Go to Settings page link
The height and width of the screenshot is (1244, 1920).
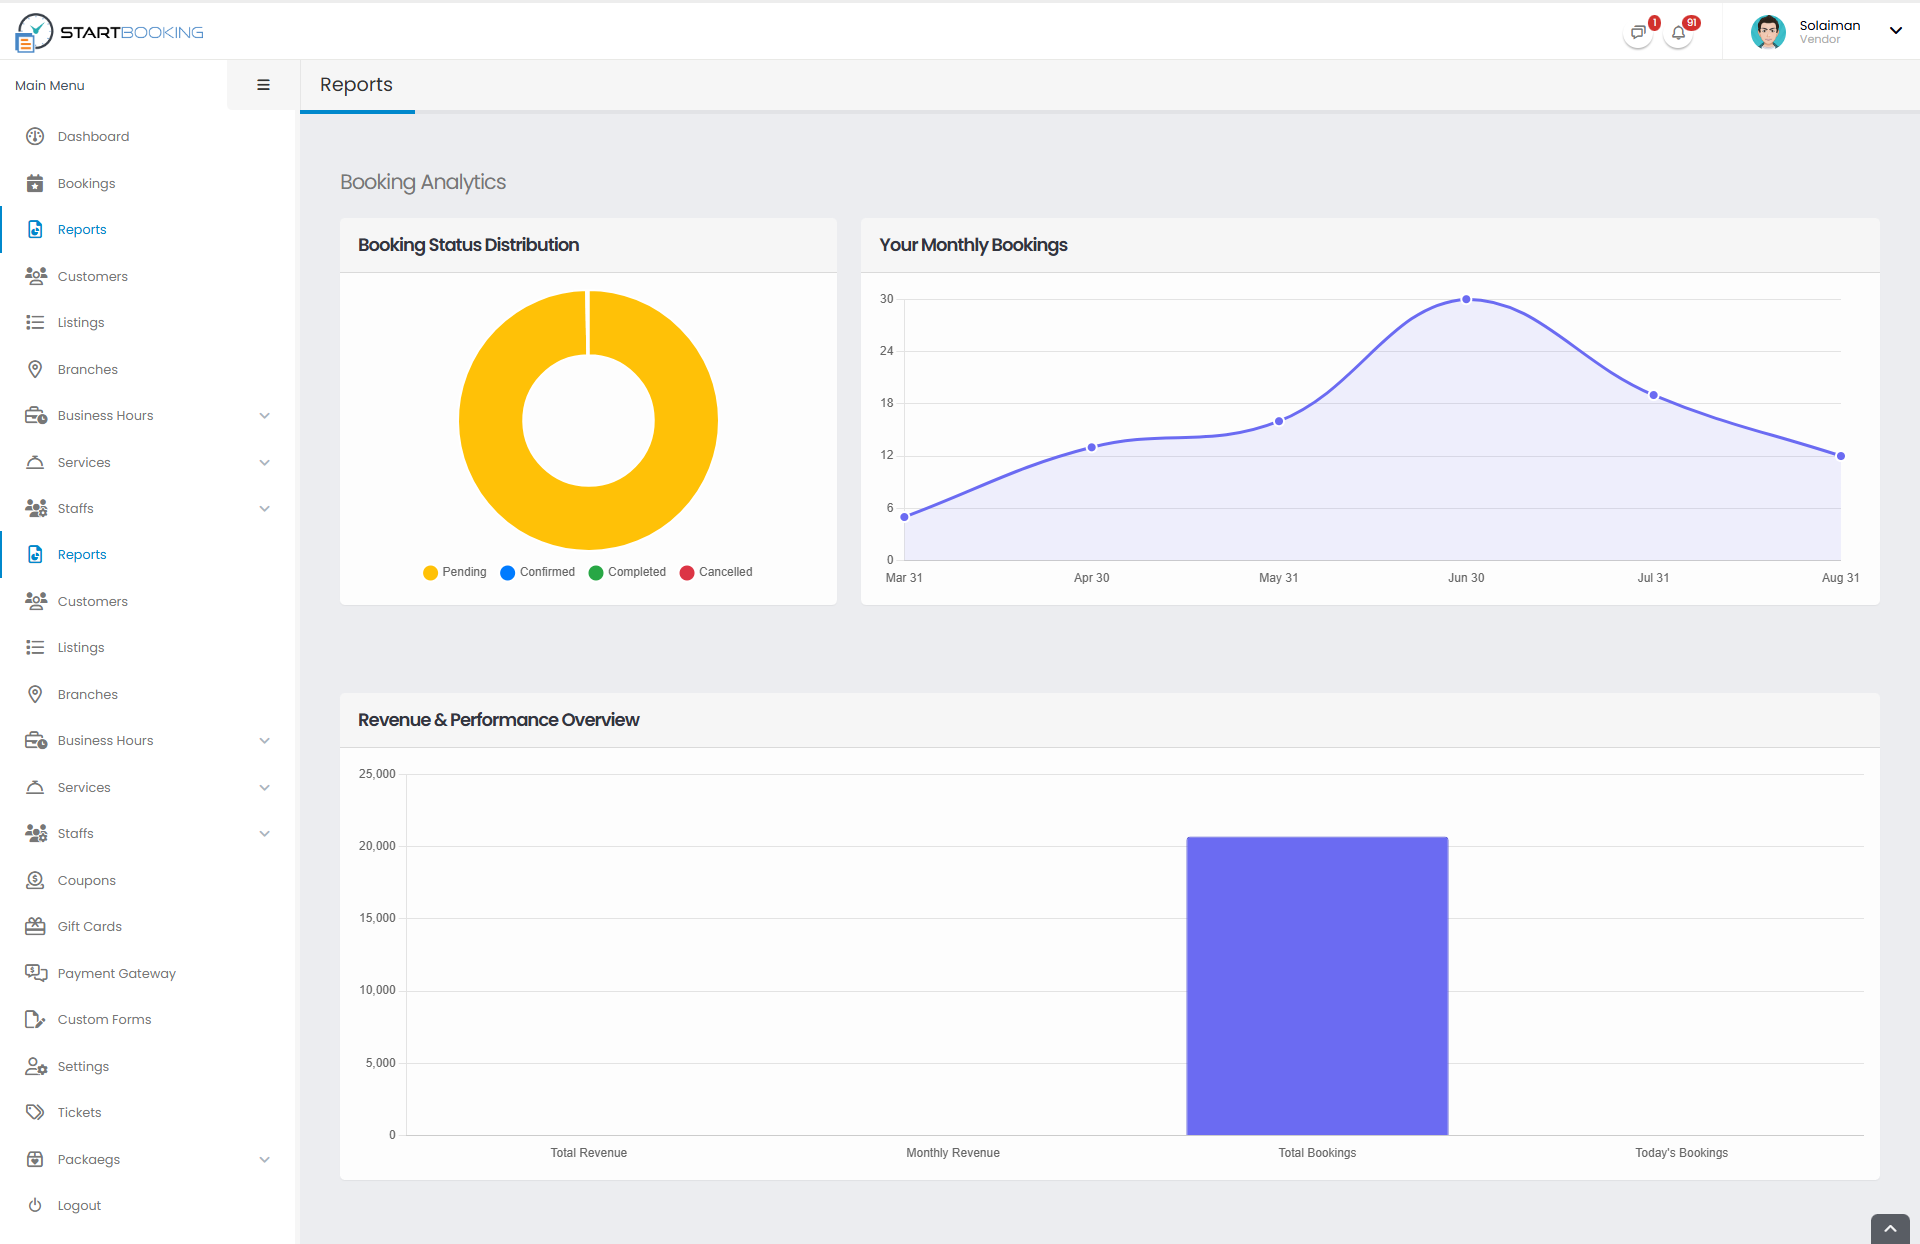(x=83, y=1066)
